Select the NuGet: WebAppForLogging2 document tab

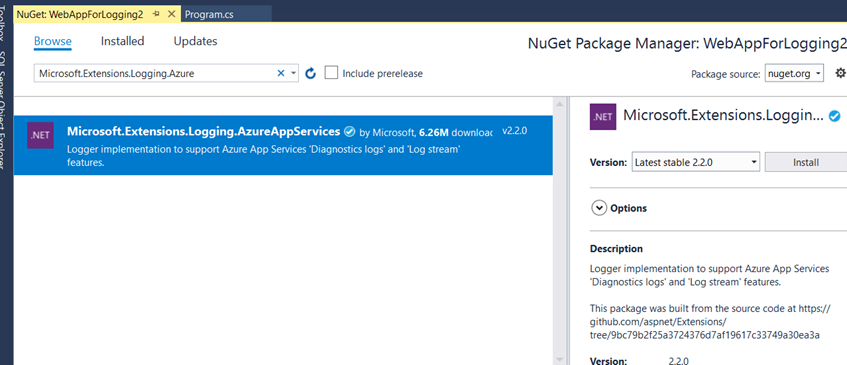(x=80, y=15)
